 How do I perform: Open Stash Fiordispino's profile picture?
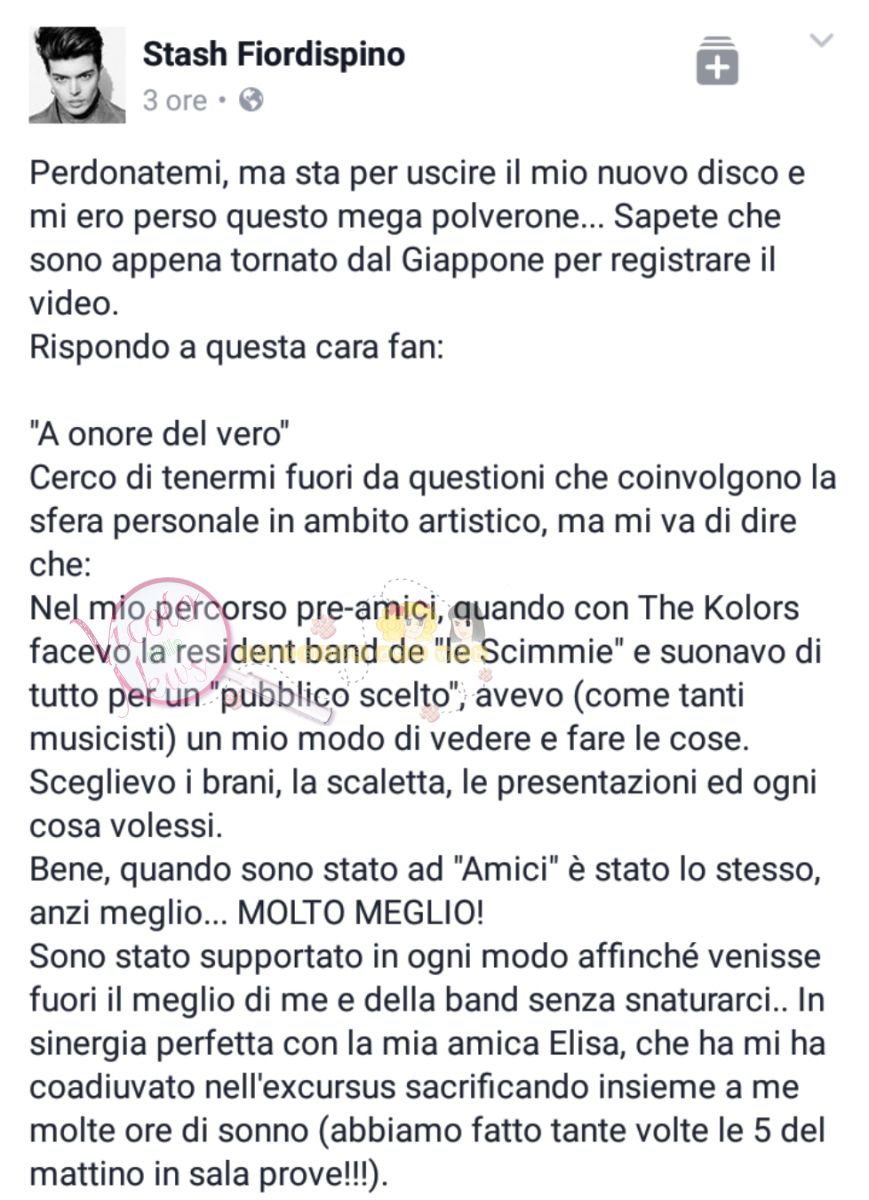[77, 75]
